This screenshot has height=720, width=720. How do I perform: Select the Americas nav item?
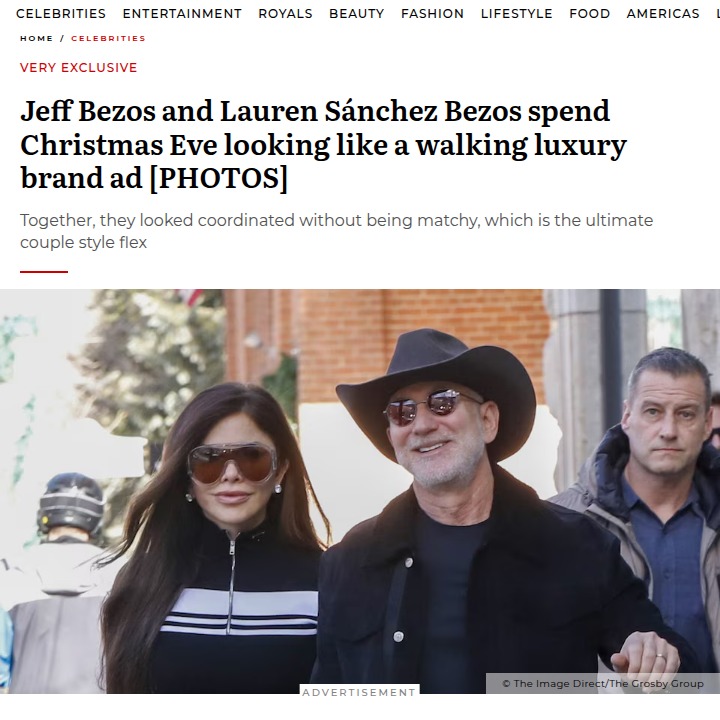click(663, 14)
